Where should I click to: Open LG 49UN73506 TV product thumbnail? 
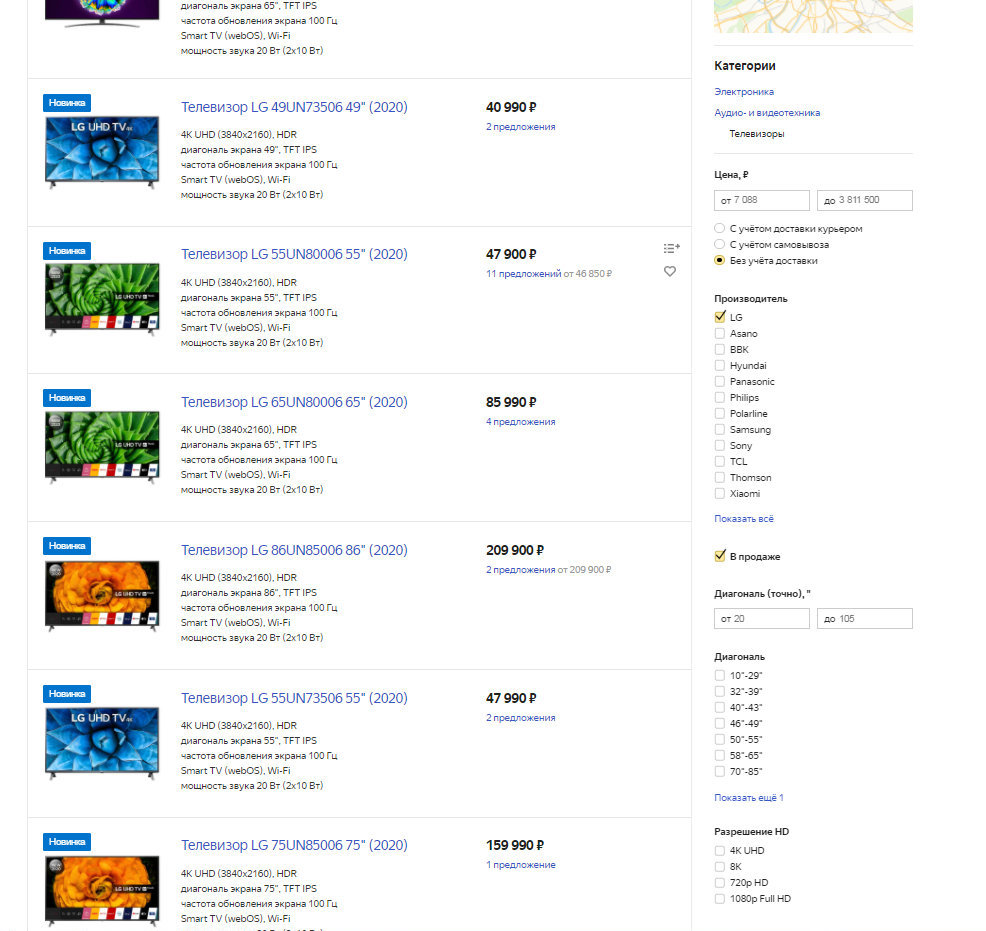[102, 153]
